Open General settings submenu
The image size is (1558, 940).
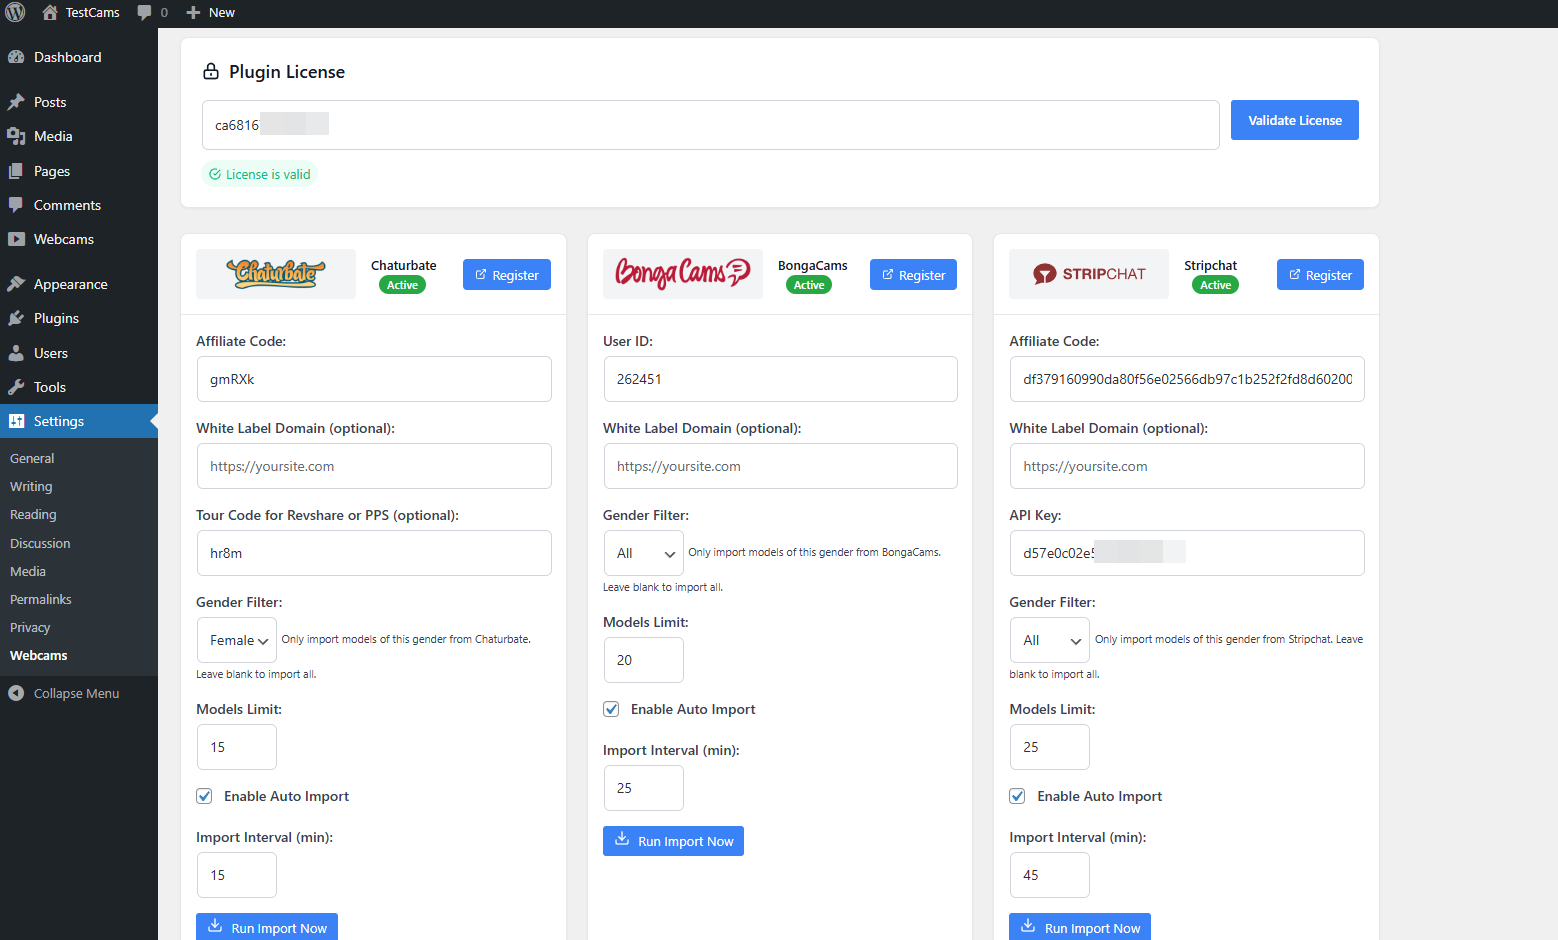32,458
